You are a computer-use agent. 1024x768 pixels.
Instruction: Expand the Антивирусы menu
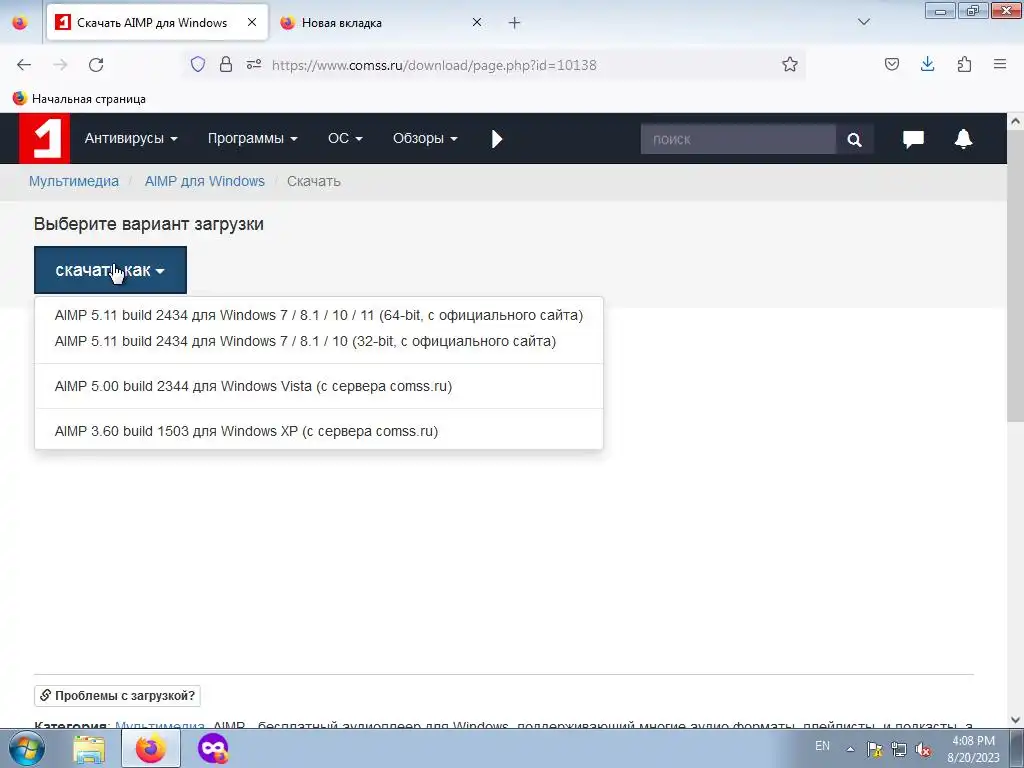pos(131,138)
